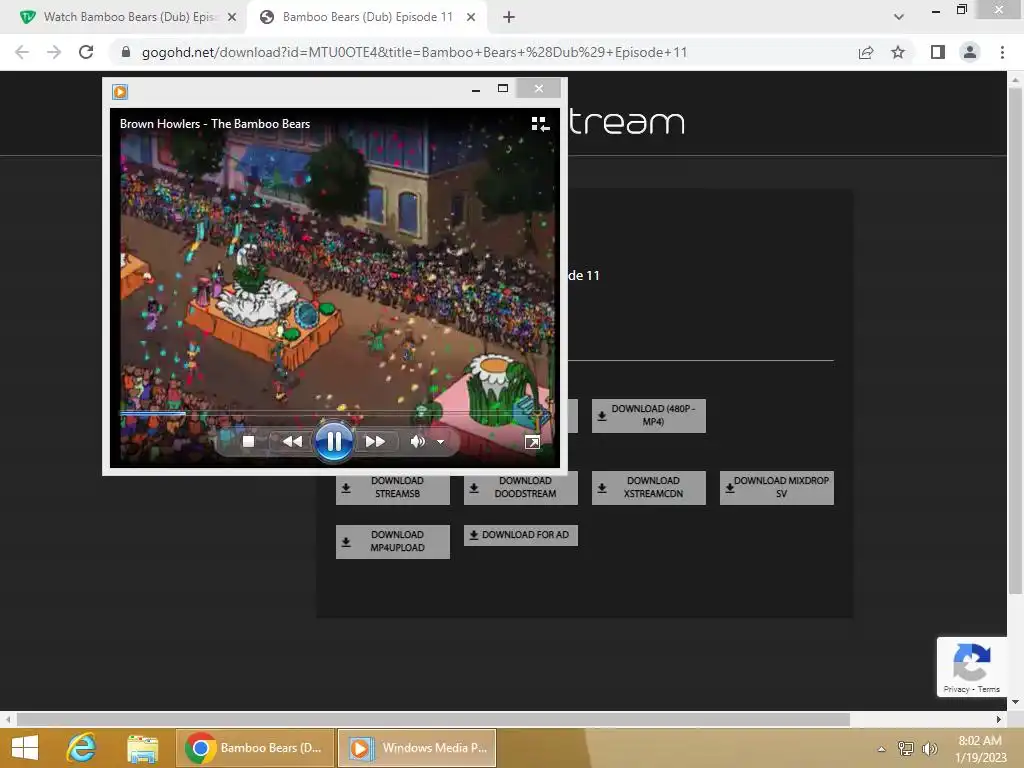The image size is (1024, 768).
Task: Click Download For Ad button
Action: [520, 535]
